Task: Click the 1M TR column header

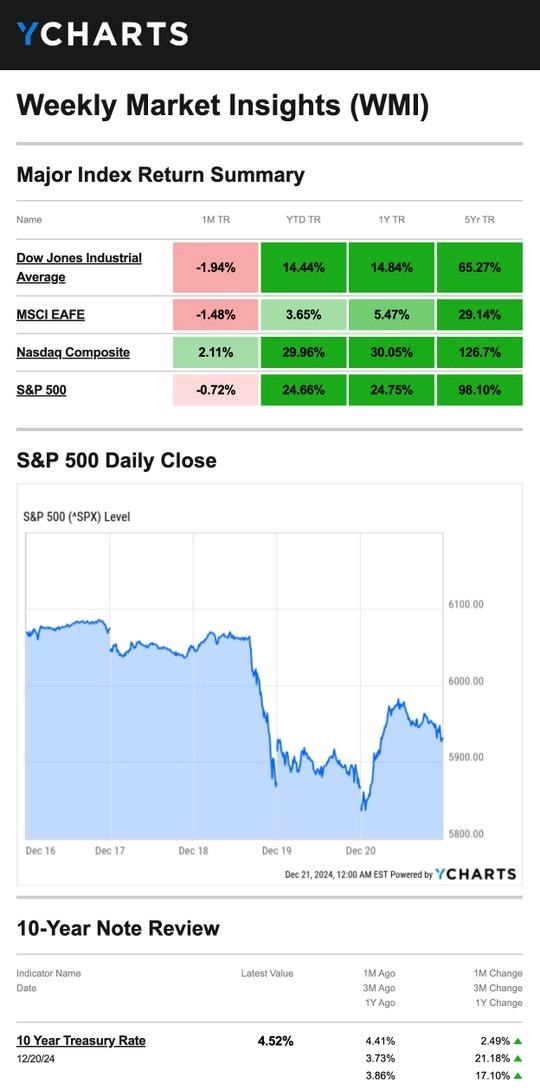Action: pyautogui.click(x=215, y=220)
